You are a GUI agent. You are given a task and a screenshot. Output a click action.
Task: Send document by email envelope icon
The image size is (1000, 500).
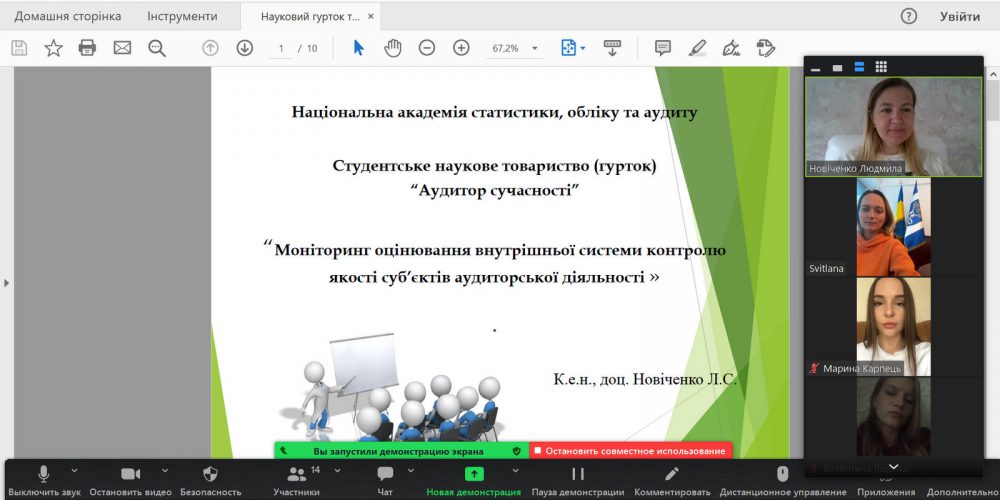pos(122,48)
